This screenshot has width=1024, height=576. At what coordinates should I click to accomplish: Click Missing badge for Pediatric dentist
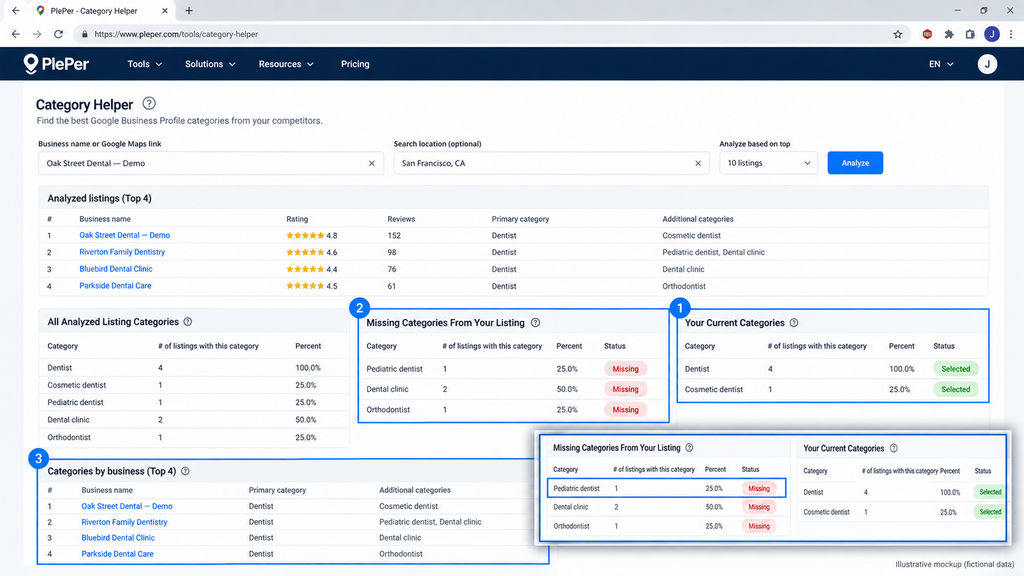click(x=625, y=369)
